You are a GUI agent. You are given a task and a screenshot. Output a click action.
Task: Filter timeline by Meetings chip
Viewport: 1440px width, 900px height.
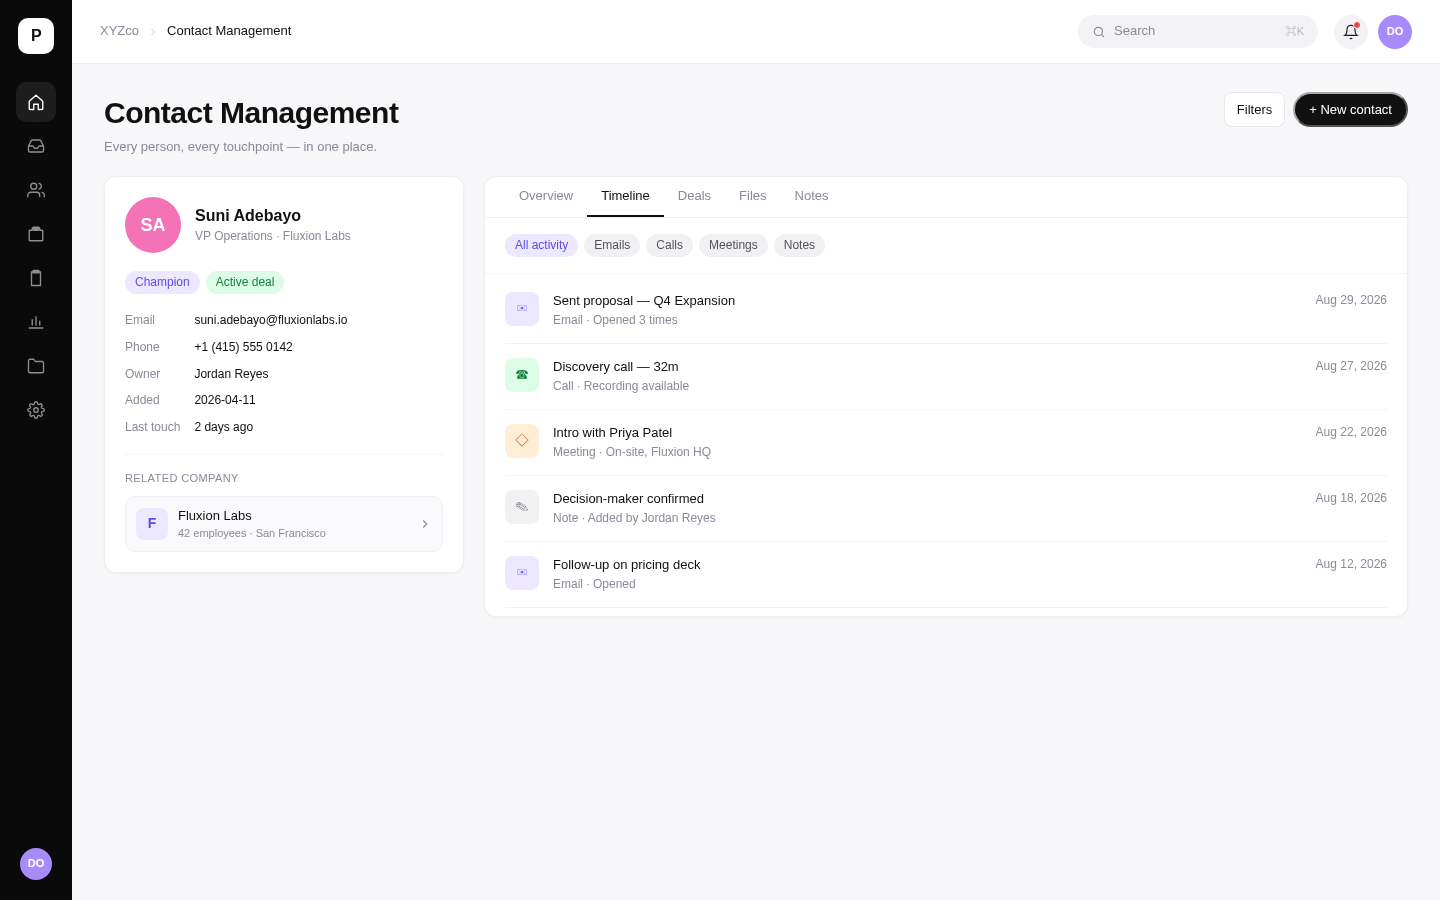(x=733, y=245)
